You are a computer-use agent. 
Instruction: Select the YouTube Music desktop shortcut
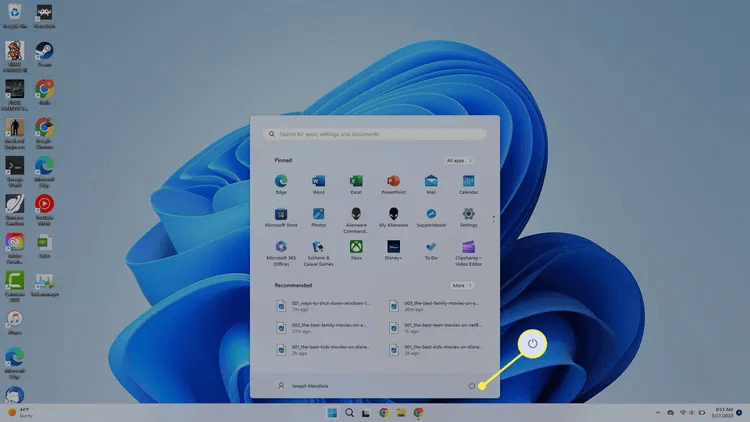pyautogui.click(x=44, y=210)
